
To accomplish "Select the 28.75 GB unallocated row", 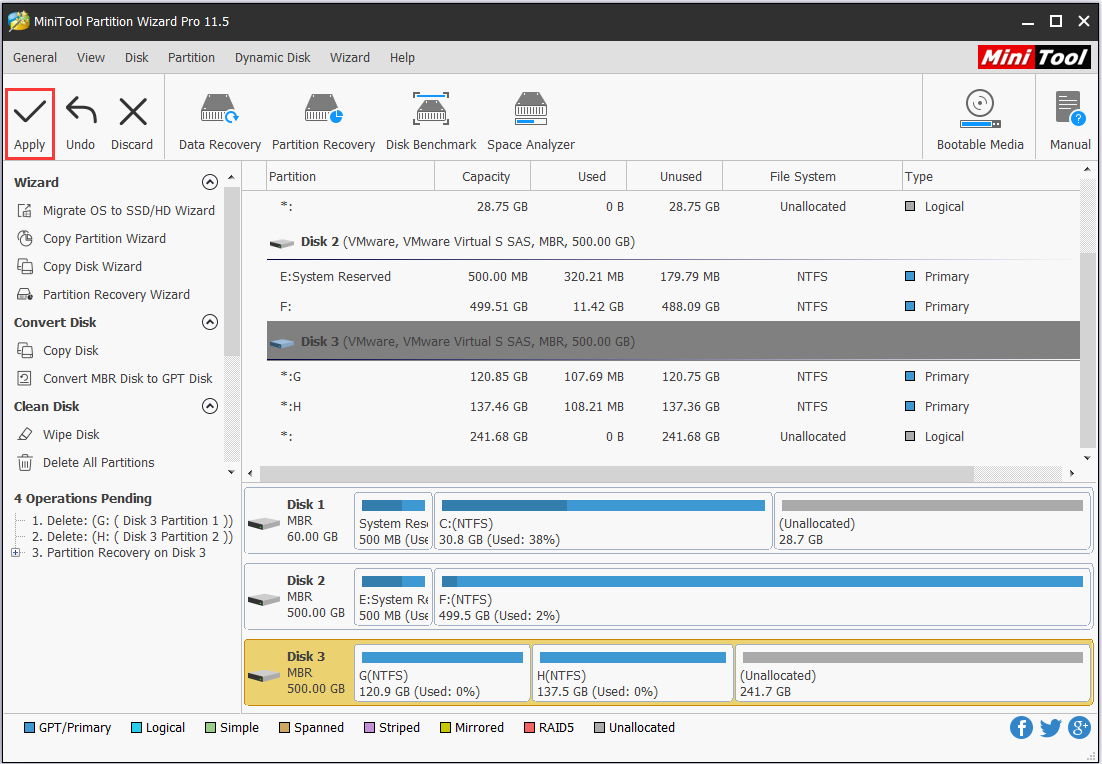I will 673,207.
